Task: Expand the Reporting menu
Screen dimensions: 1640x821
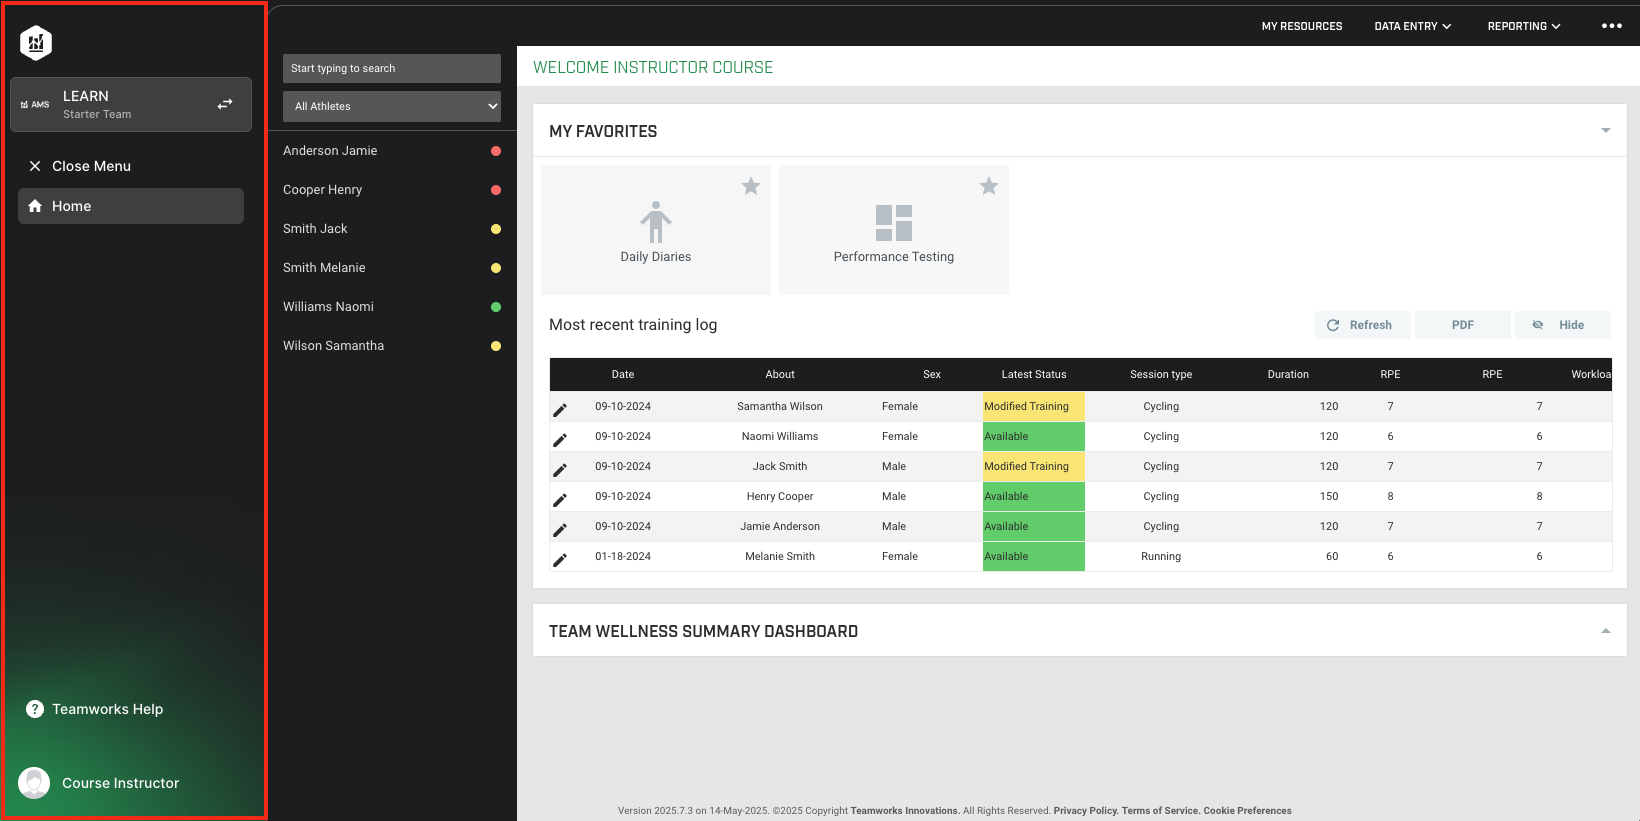Action: [x=1524, y=26]
